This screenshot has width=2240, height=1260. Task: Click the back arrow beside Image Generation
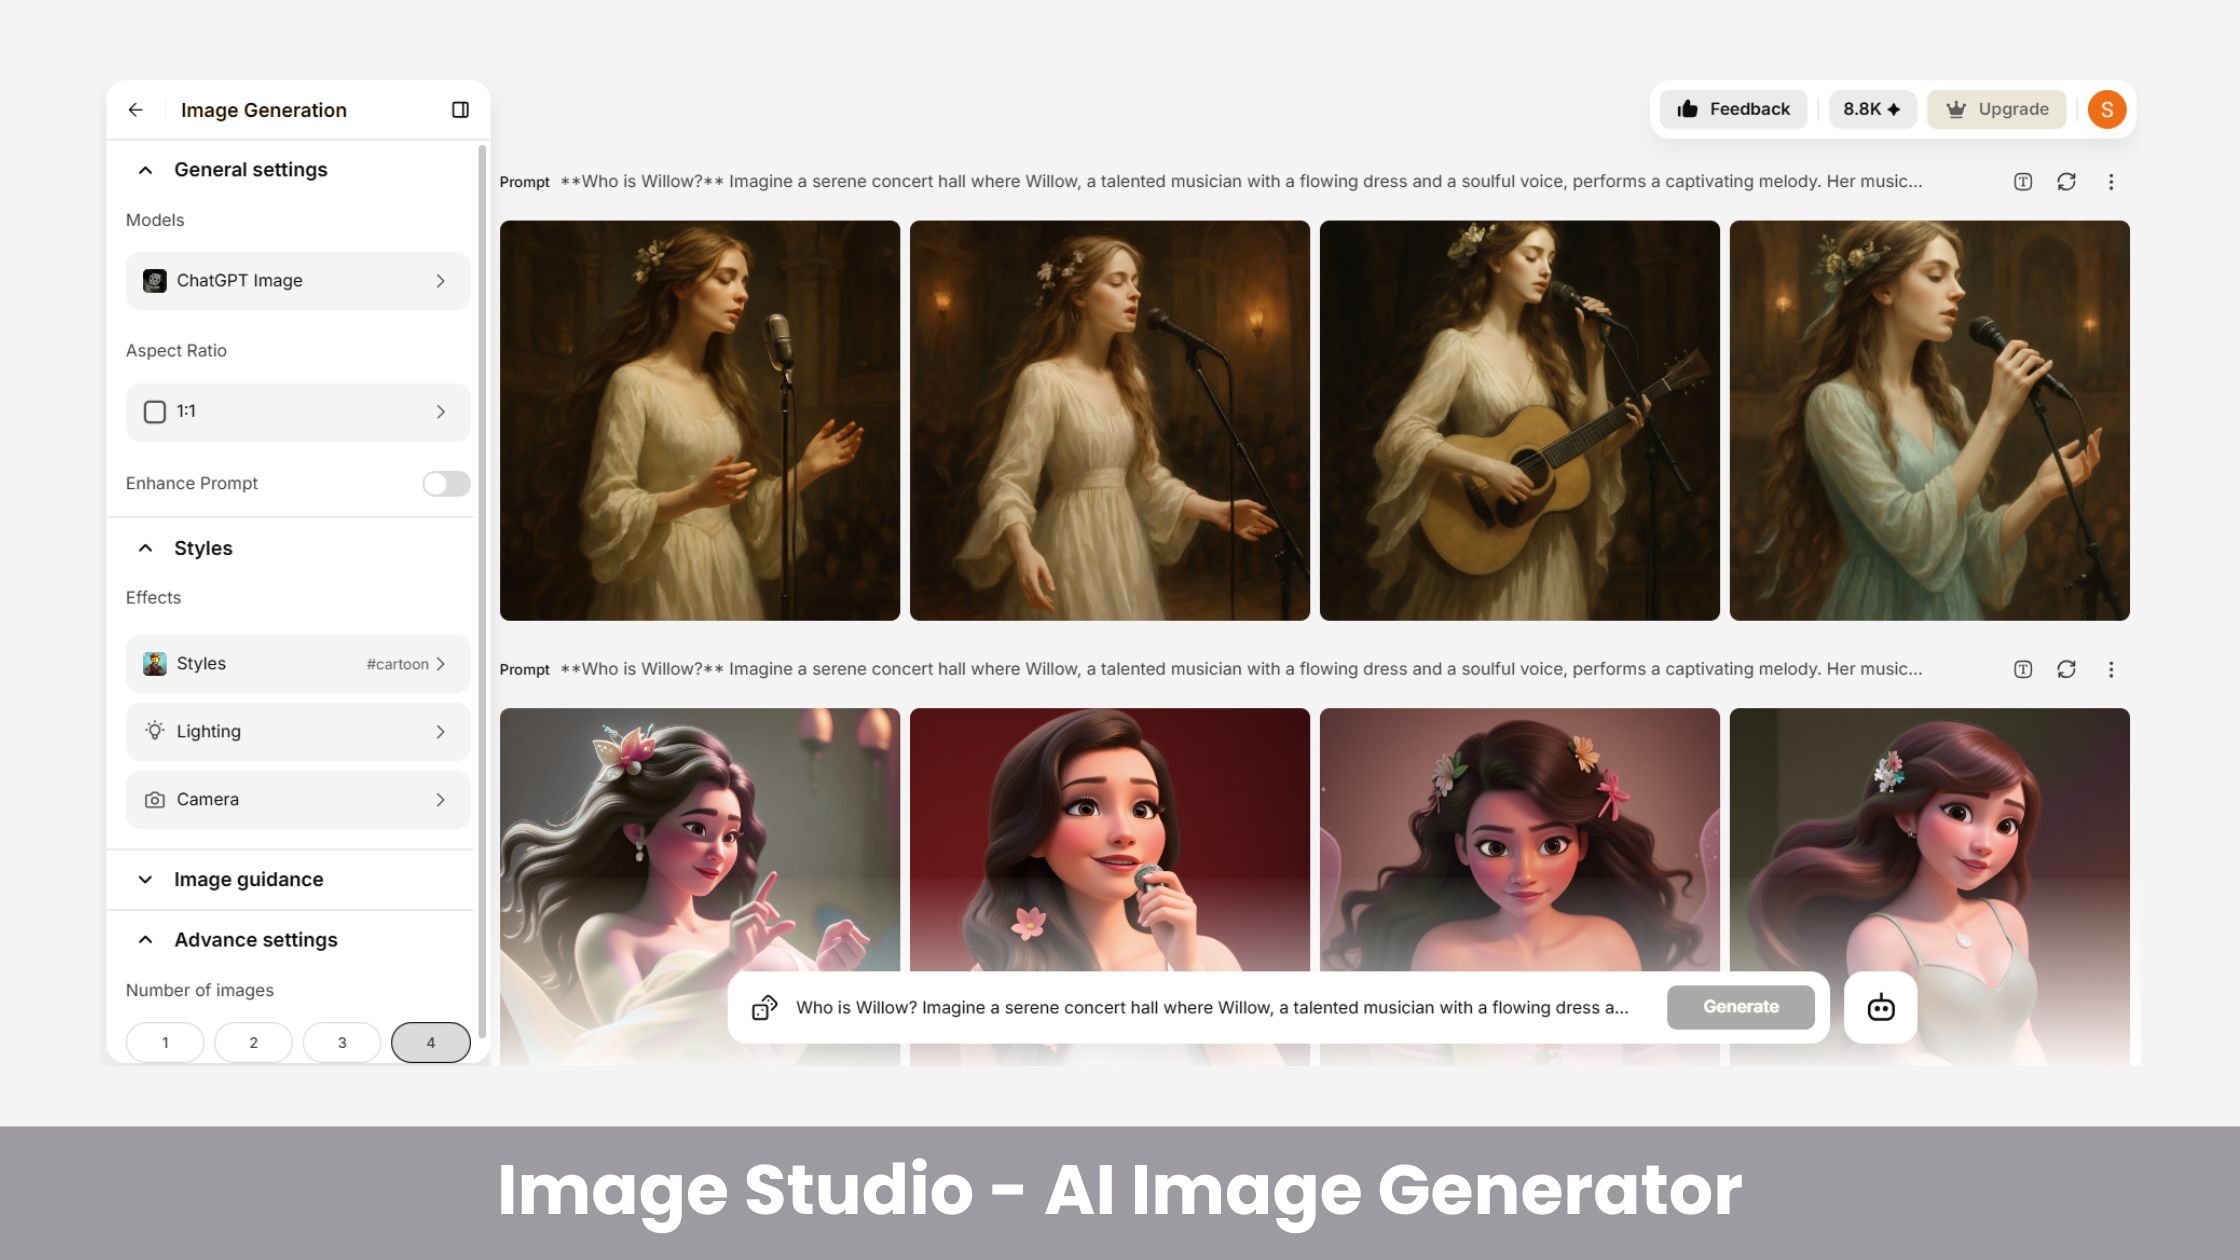tap(136, 110)
